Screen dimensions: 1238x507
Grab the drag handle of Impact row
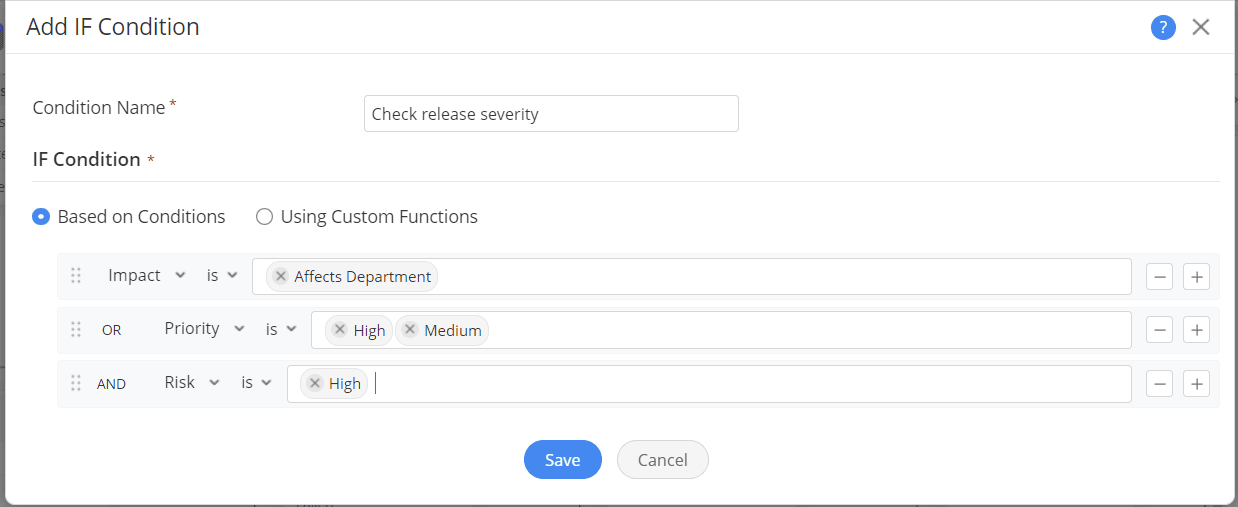[76, 277]
